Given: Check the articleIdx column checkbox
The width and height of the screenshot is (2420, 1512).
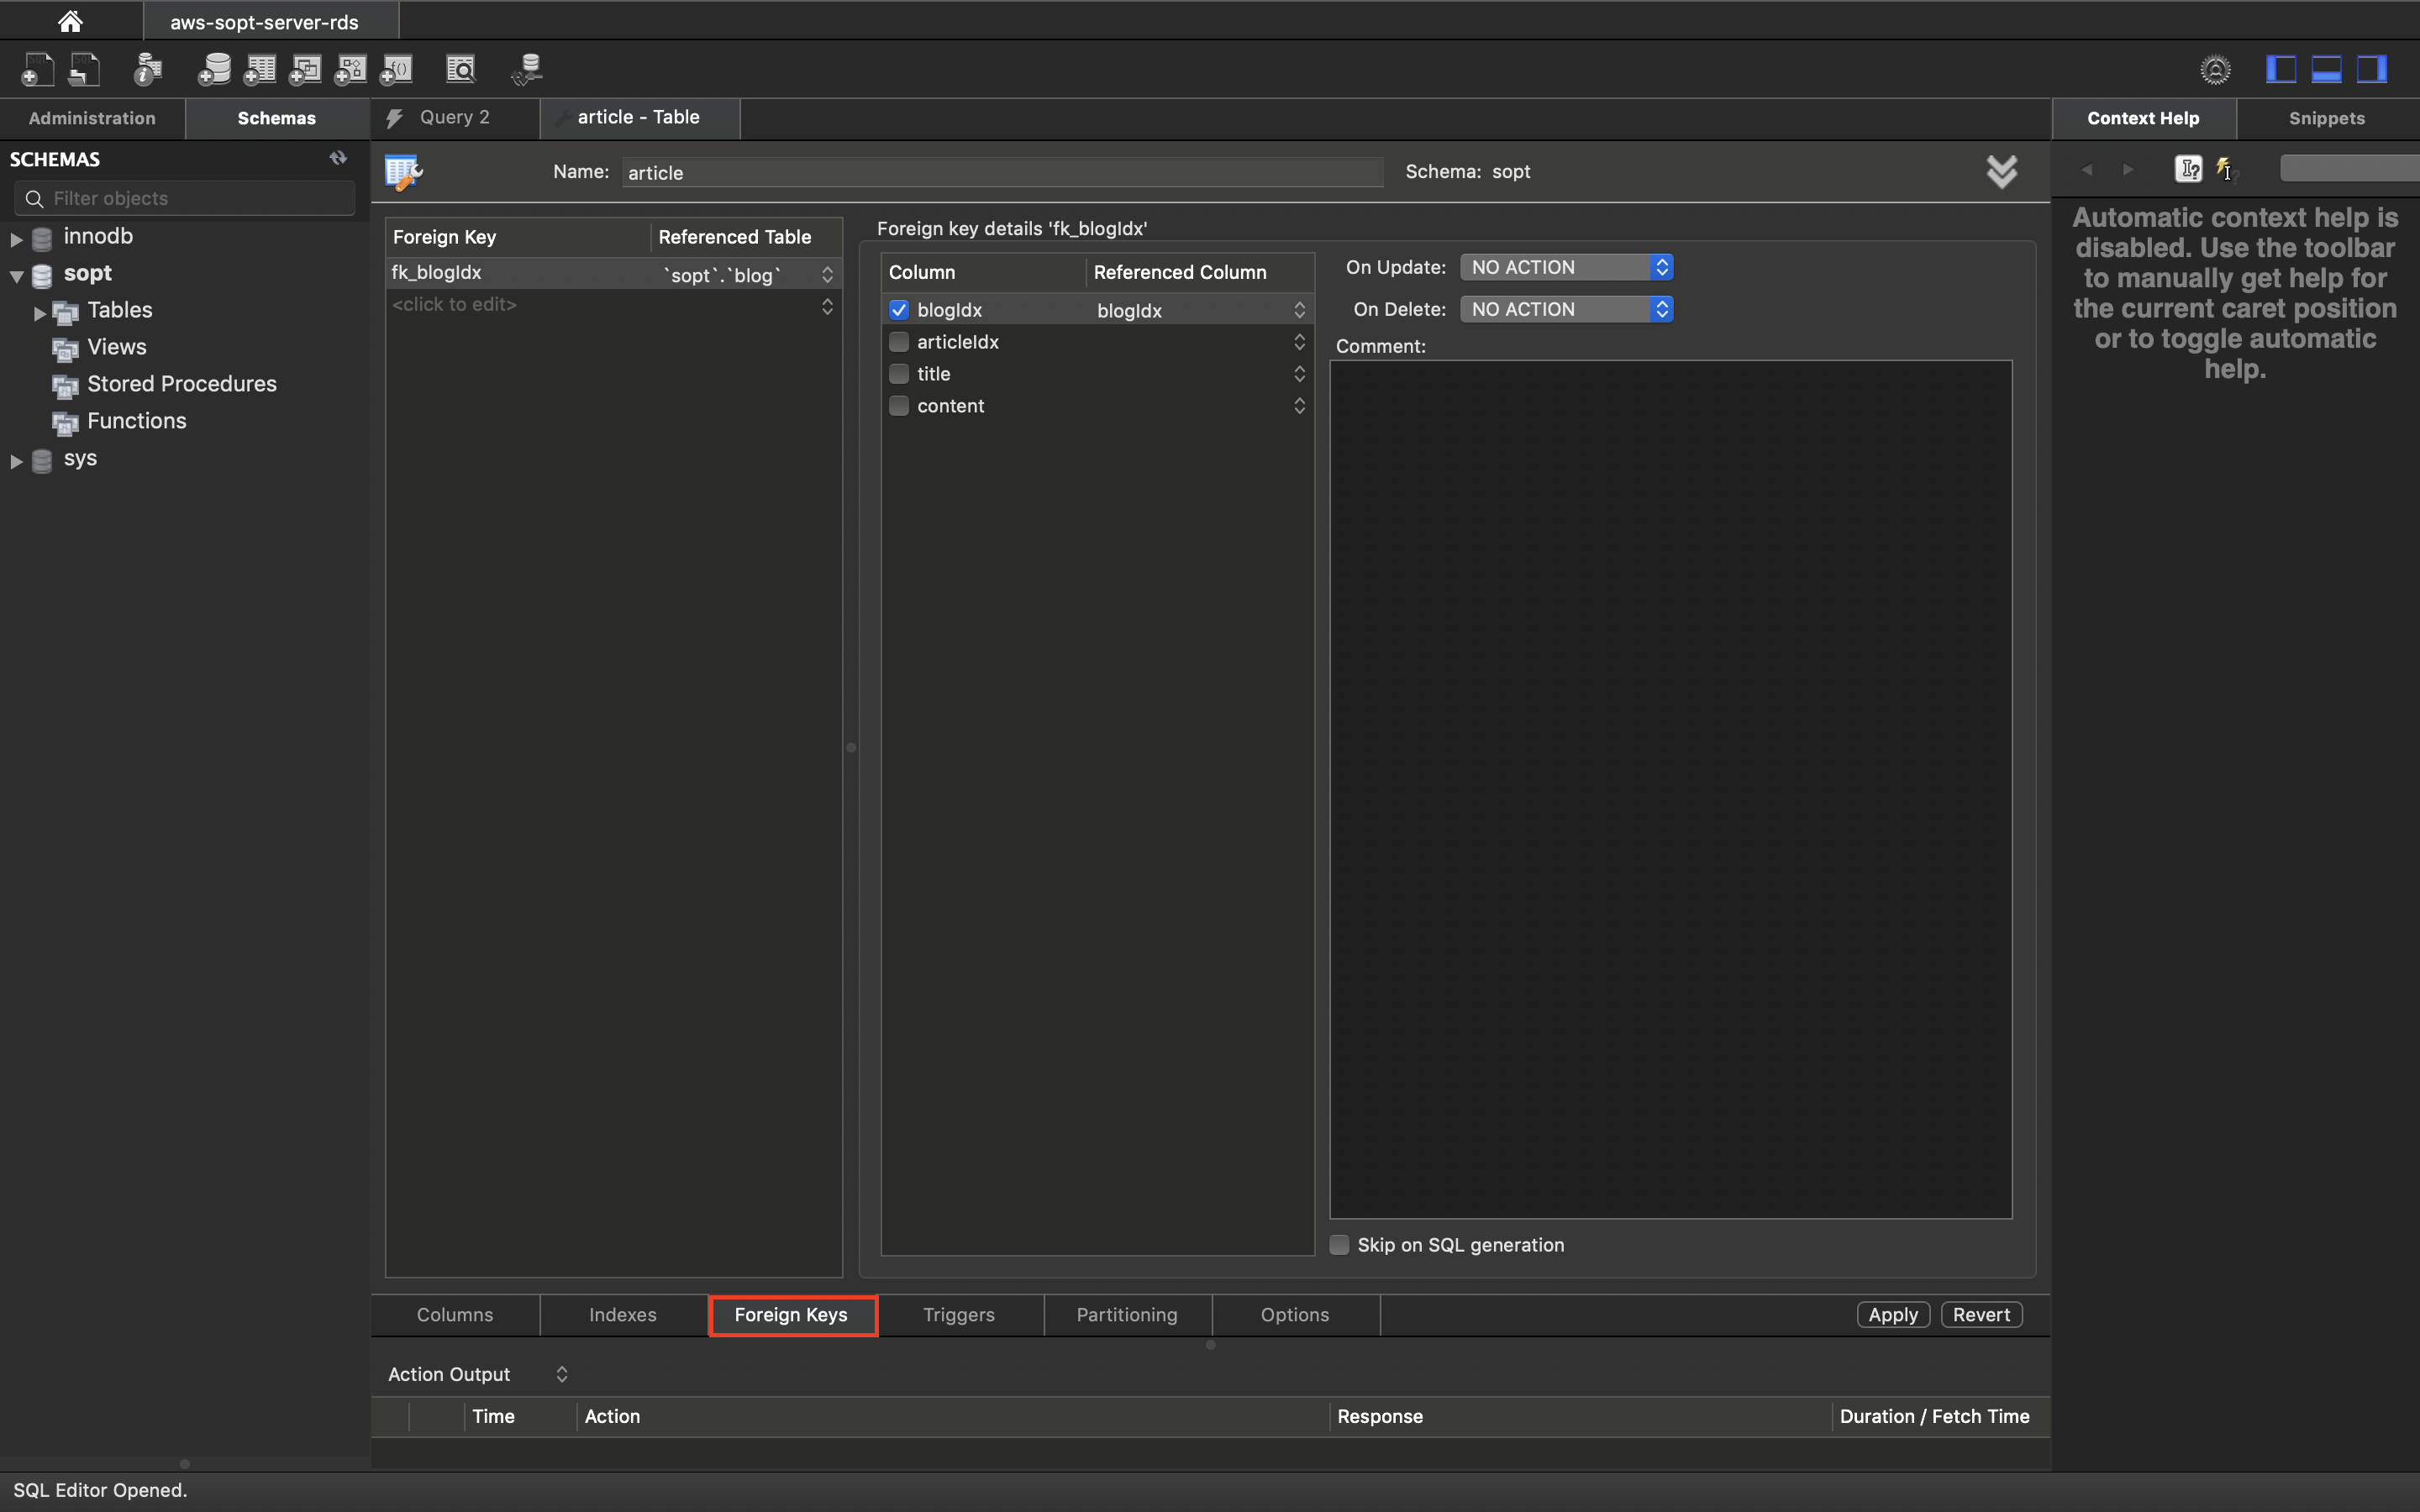Looking at the screenshot, I should point(899,342).
